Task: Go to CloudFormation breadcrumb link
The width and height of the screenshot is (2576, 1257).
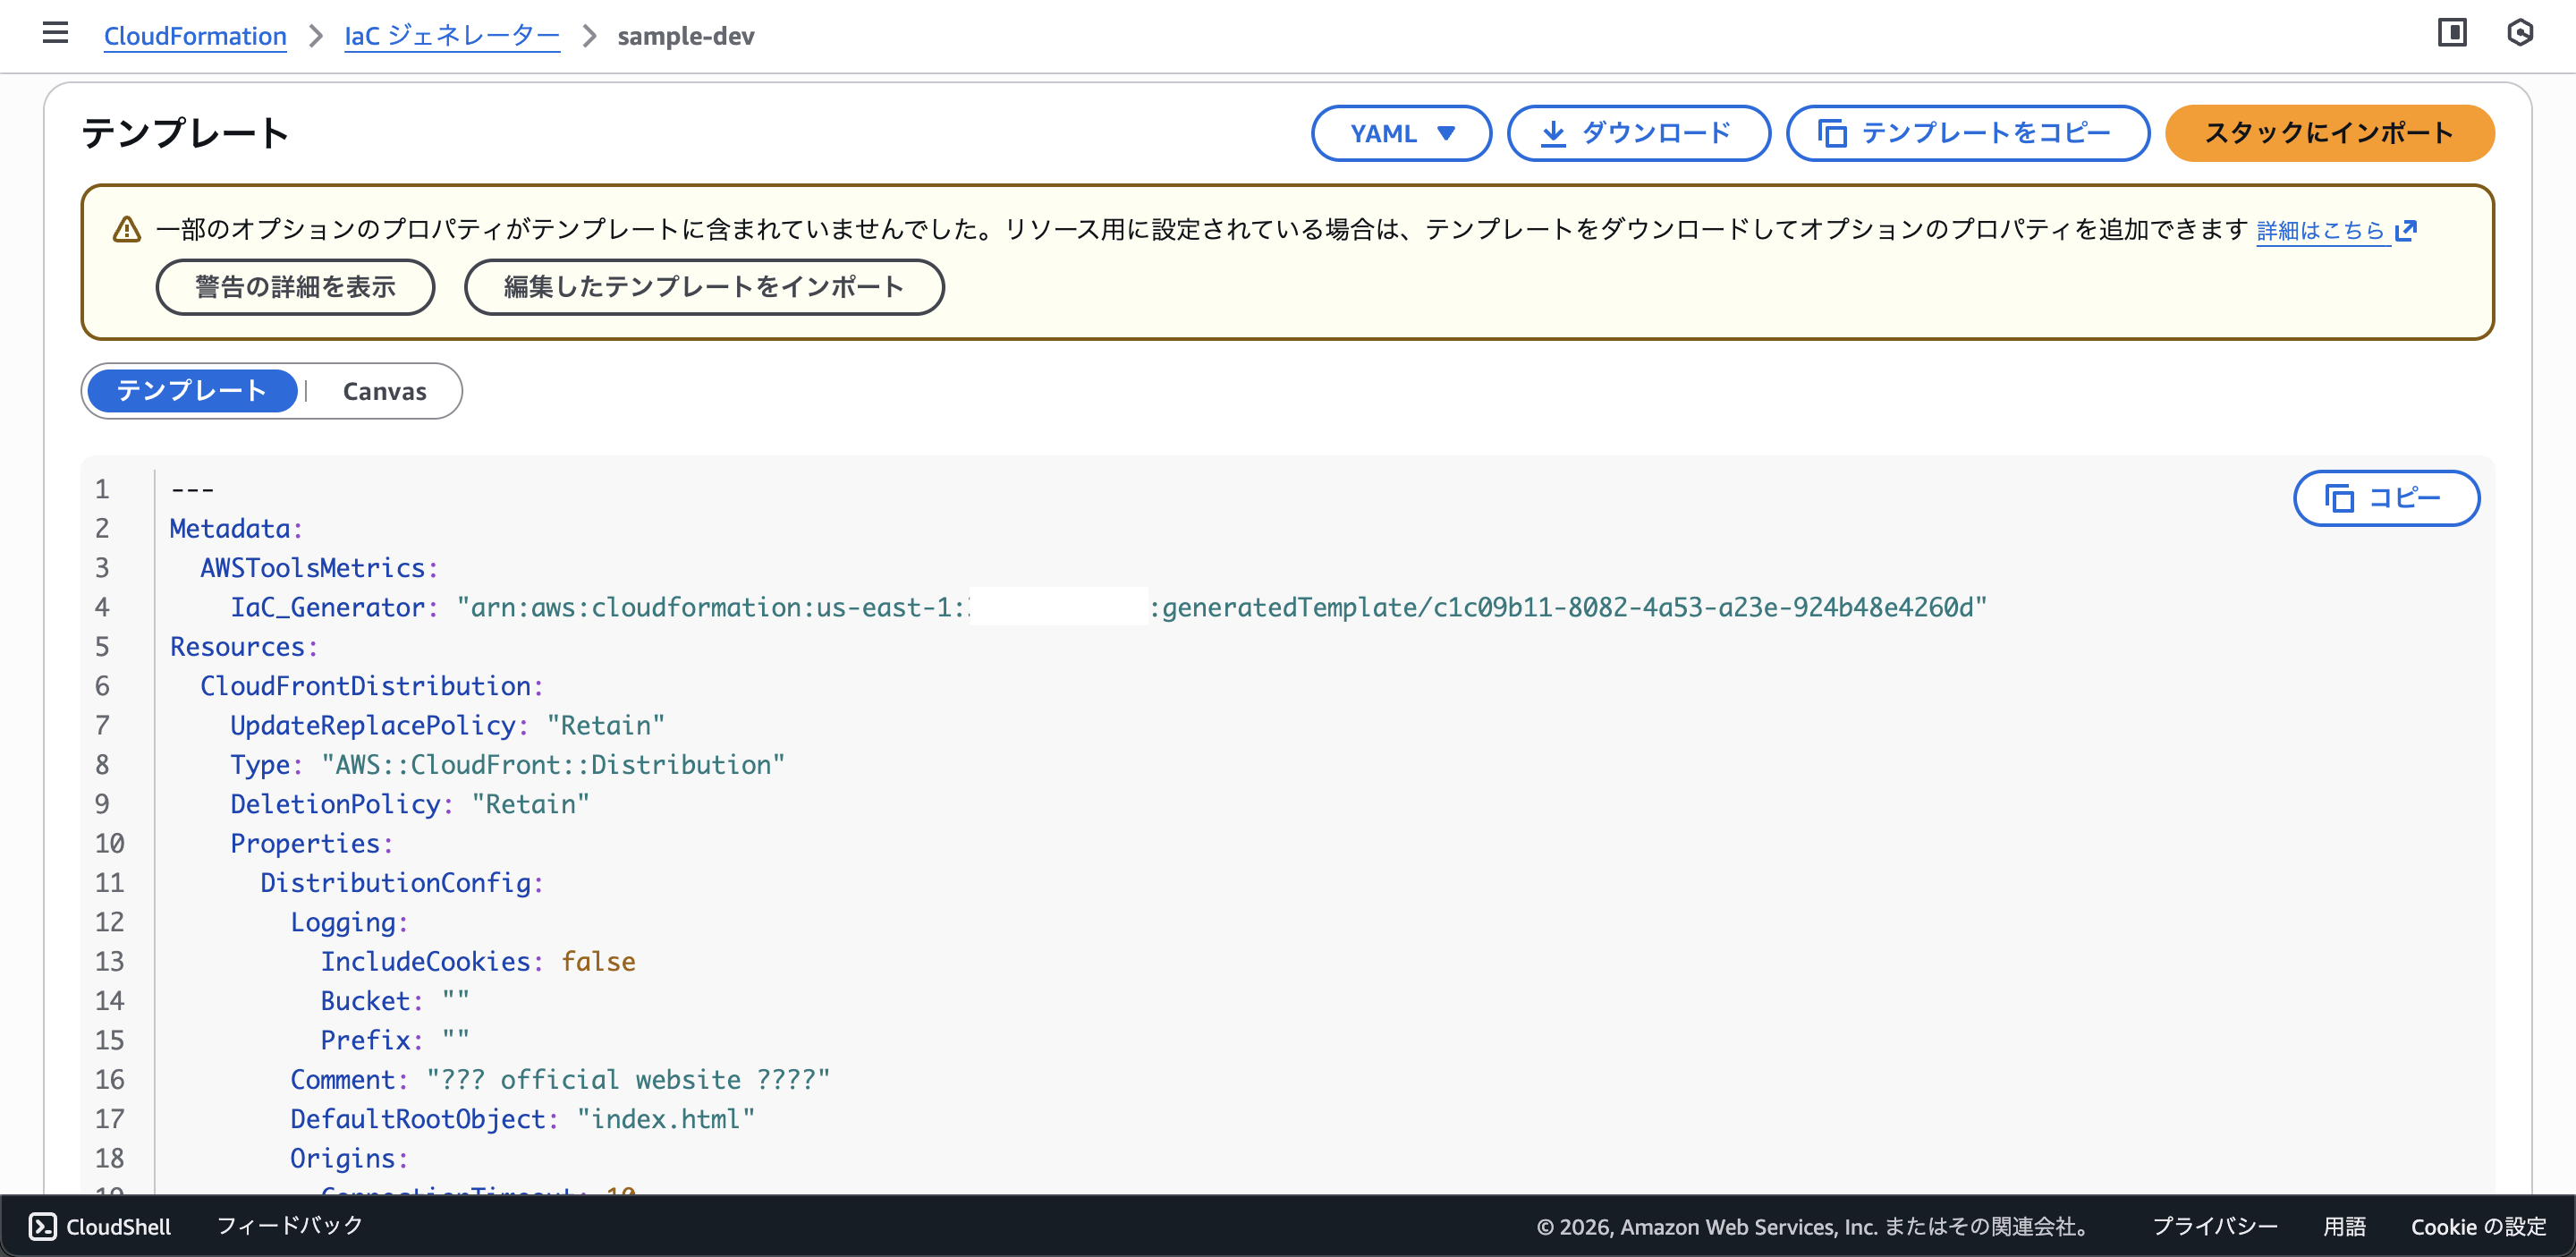Action: click(195, 36)
